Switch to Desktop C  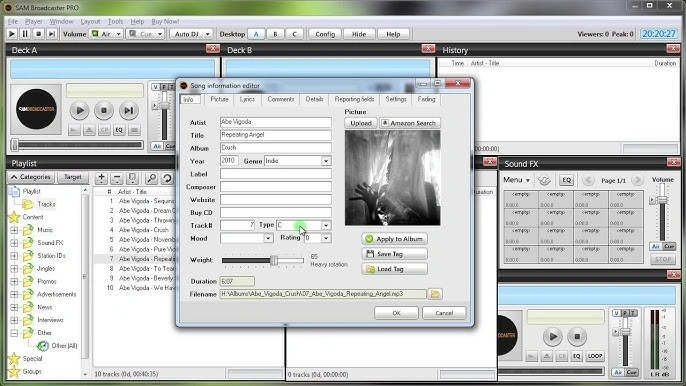tap(294, 34)
